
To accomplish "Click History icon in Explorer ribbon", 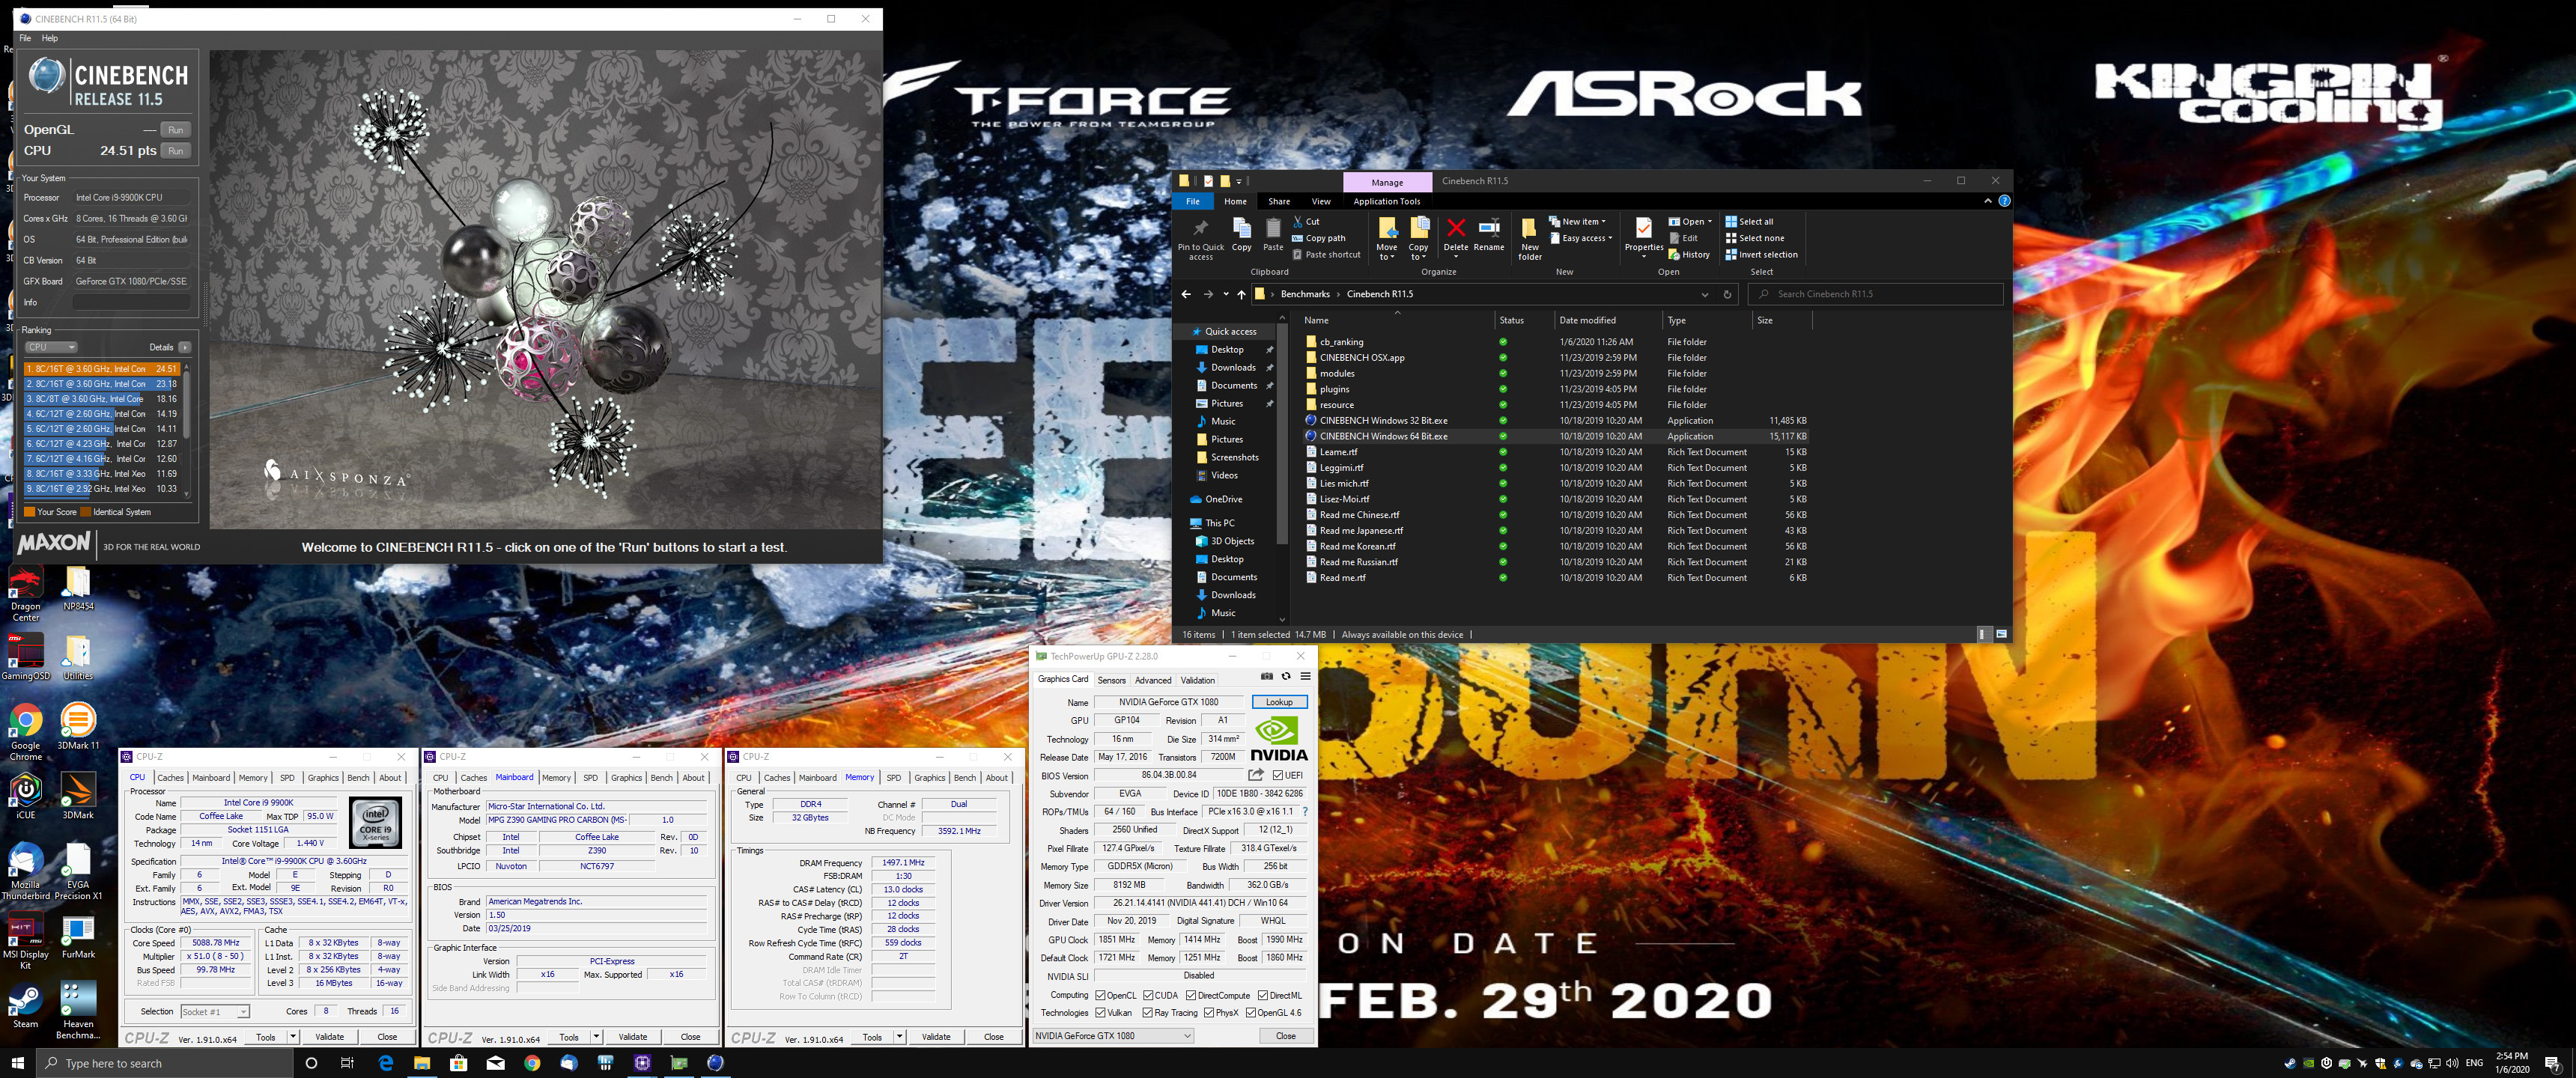I will point(1674,255).
